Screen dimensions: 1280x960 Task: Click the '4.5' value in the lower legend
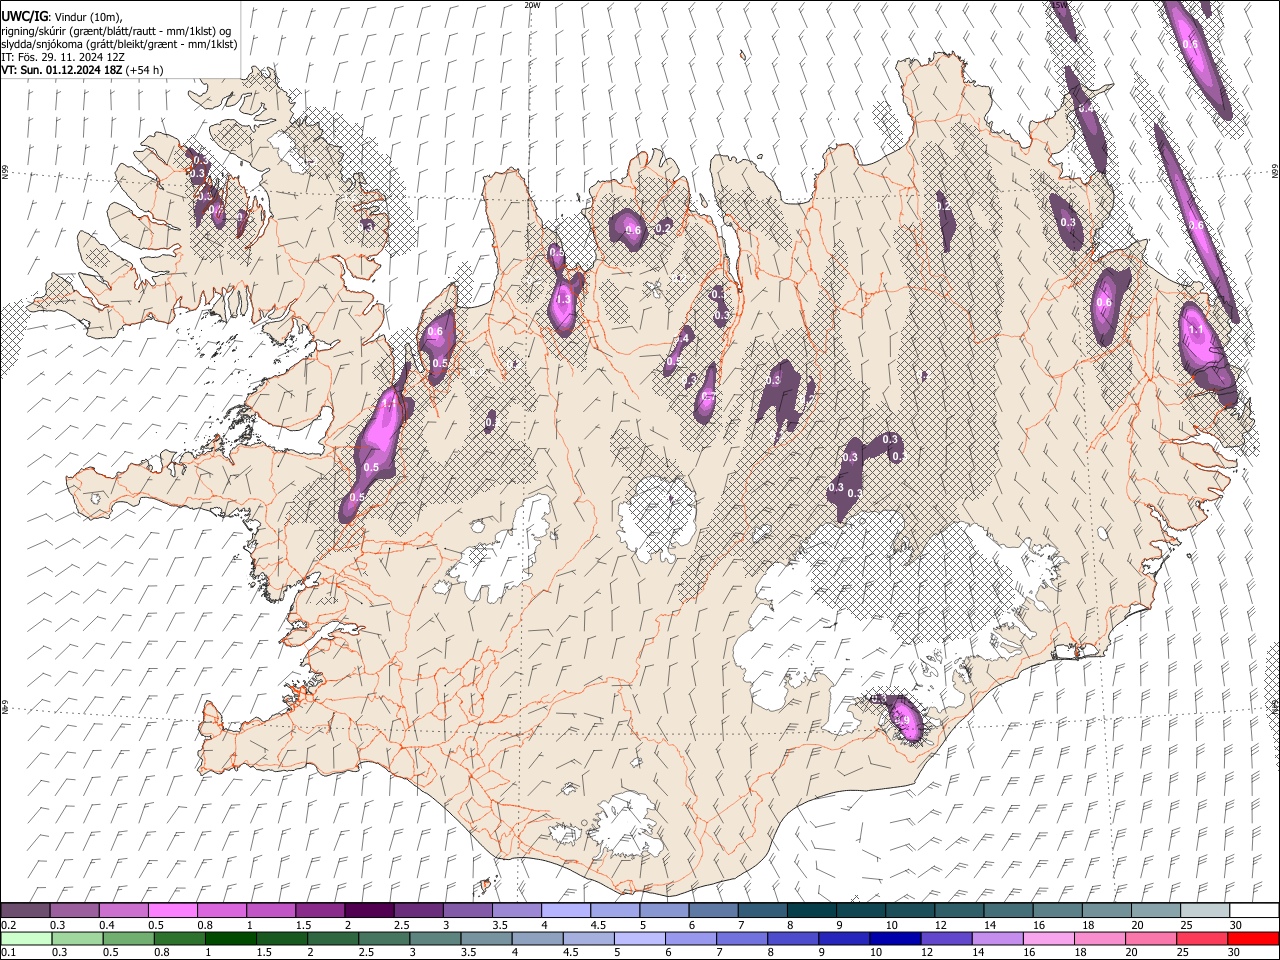pyautogui.click(x=570, y=953)
